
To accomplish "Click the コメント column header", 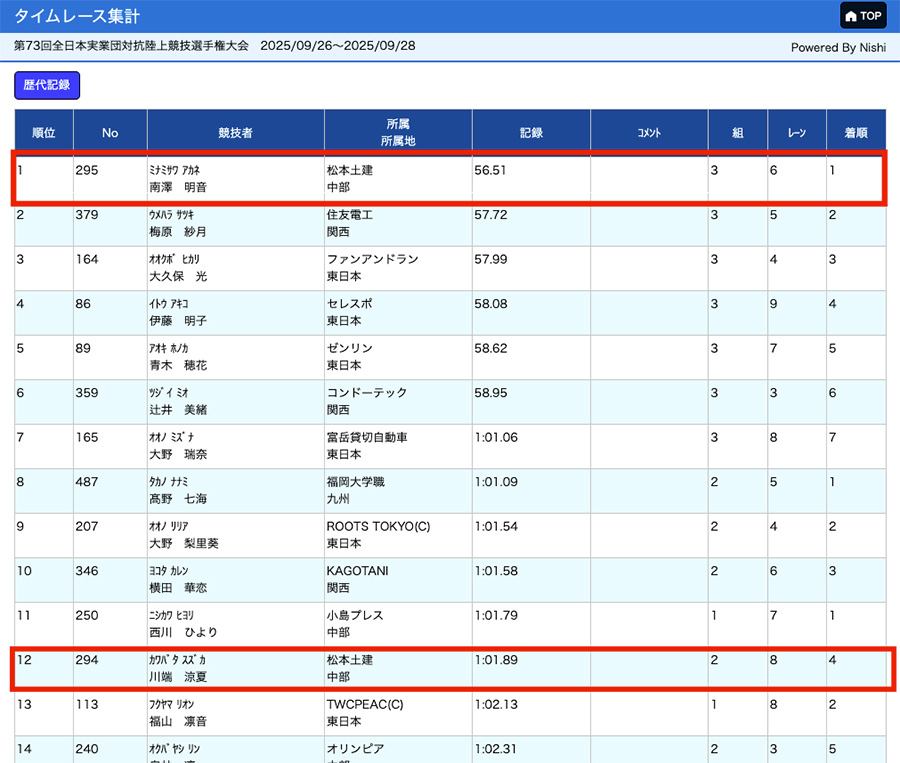I will (x=649, y=132).
